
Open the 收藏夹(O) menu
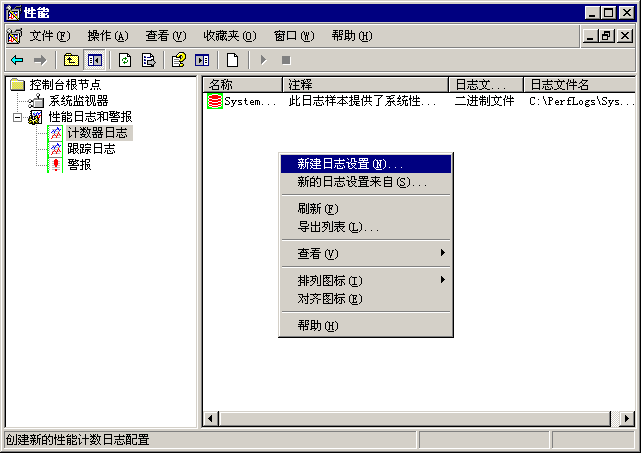tap(230, 36)
